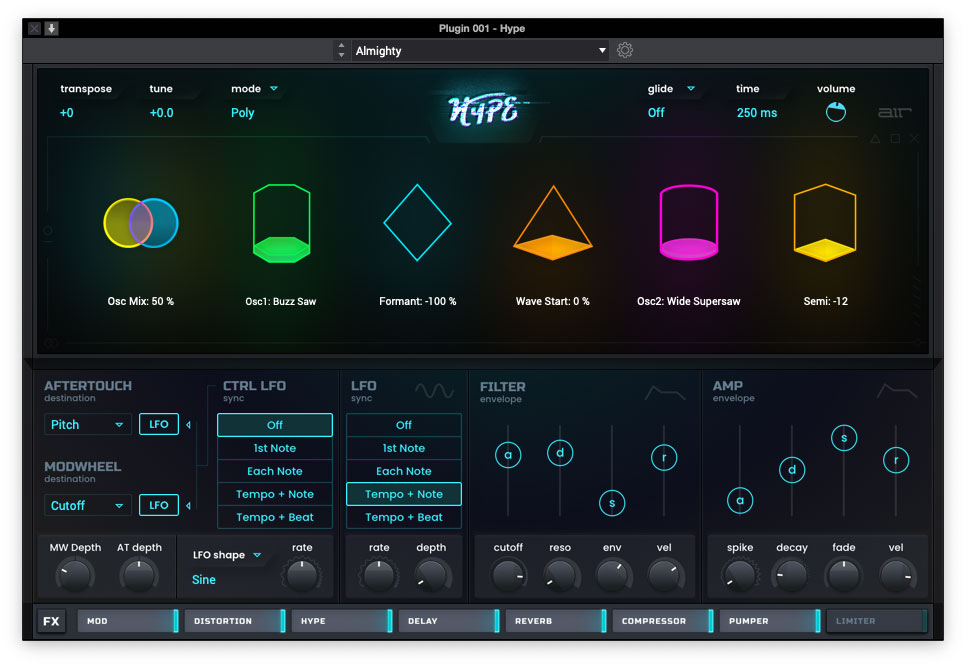Click the orange Wave Start pyramid icon
The height and width of the screenshot is (667, 966).
pos(552,224)
